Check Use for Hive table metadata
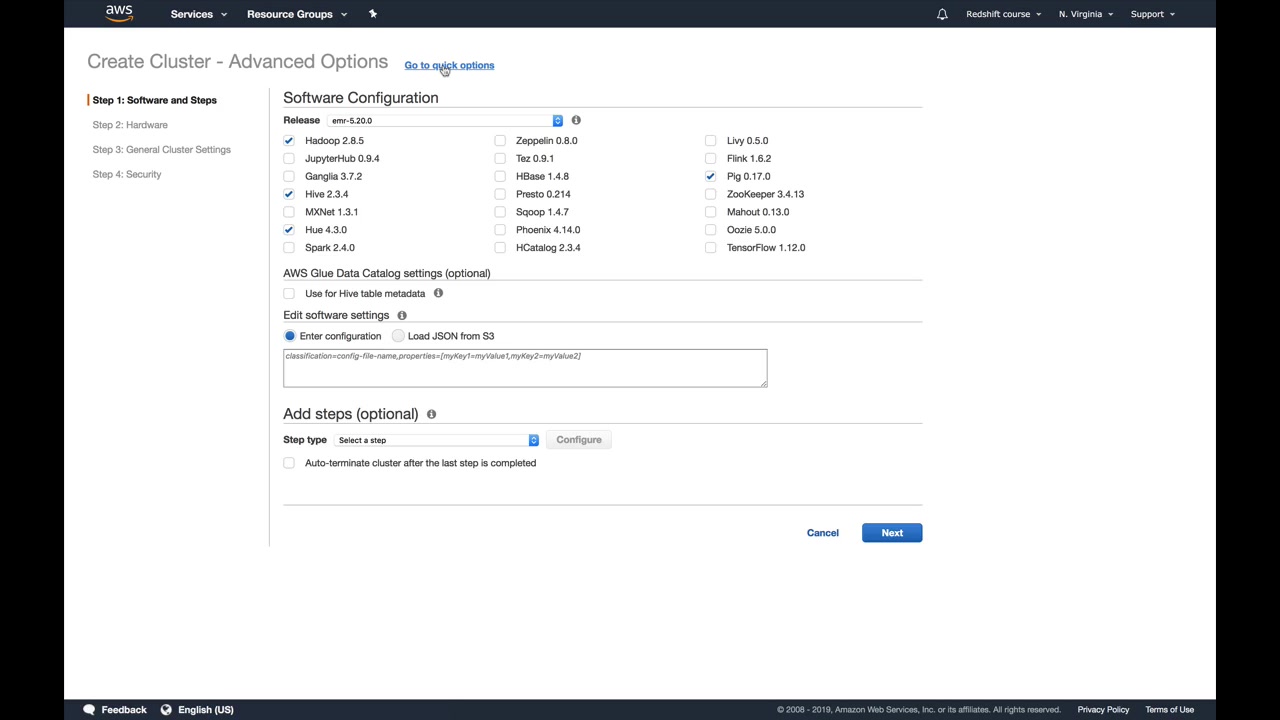This screenshot has height=720, width=1280. tap(289, 294)
